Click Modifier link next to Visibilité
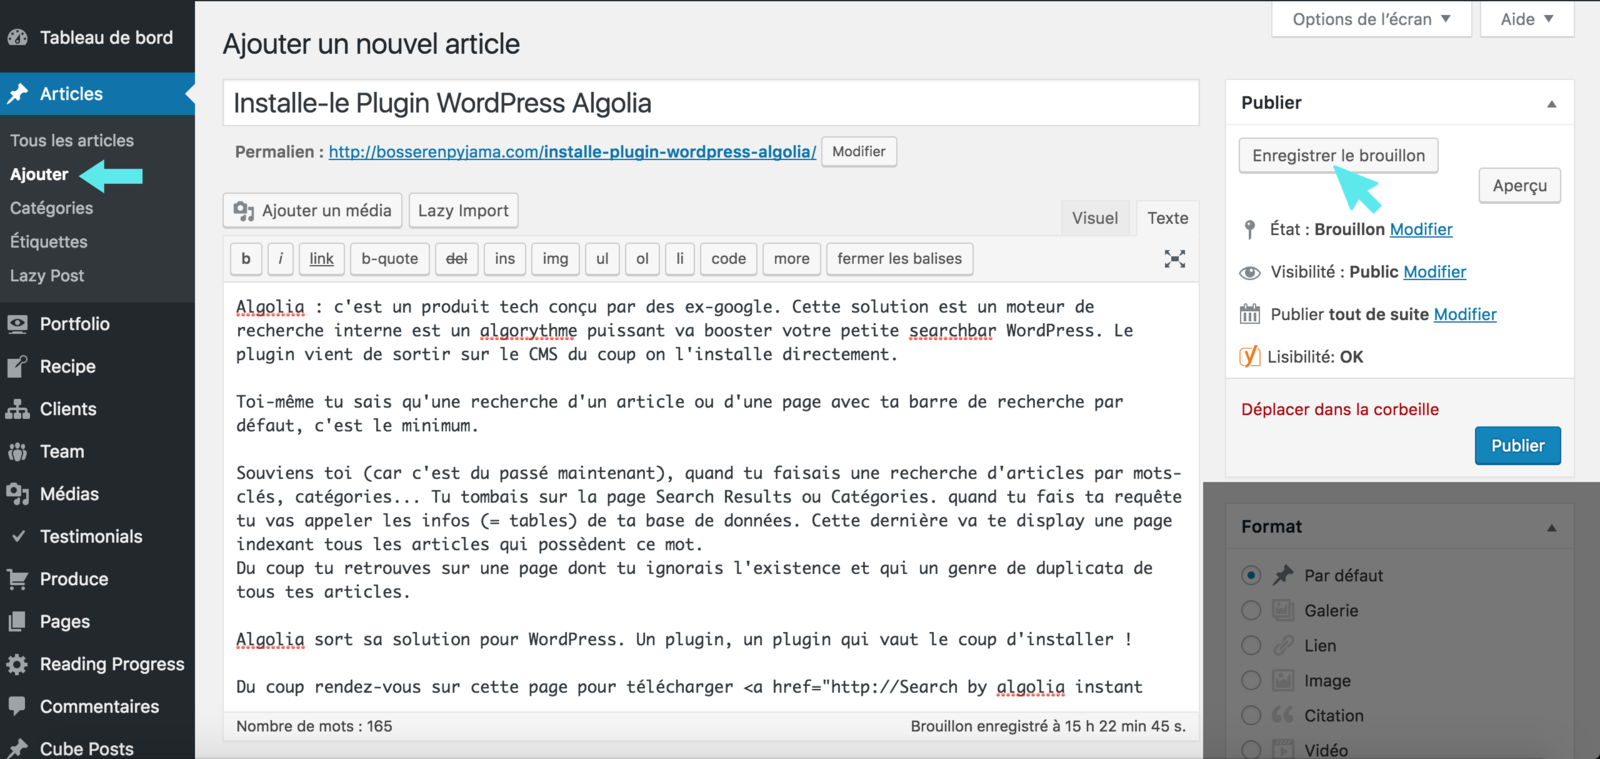The image size is (1600, 759). (1435, 272)
